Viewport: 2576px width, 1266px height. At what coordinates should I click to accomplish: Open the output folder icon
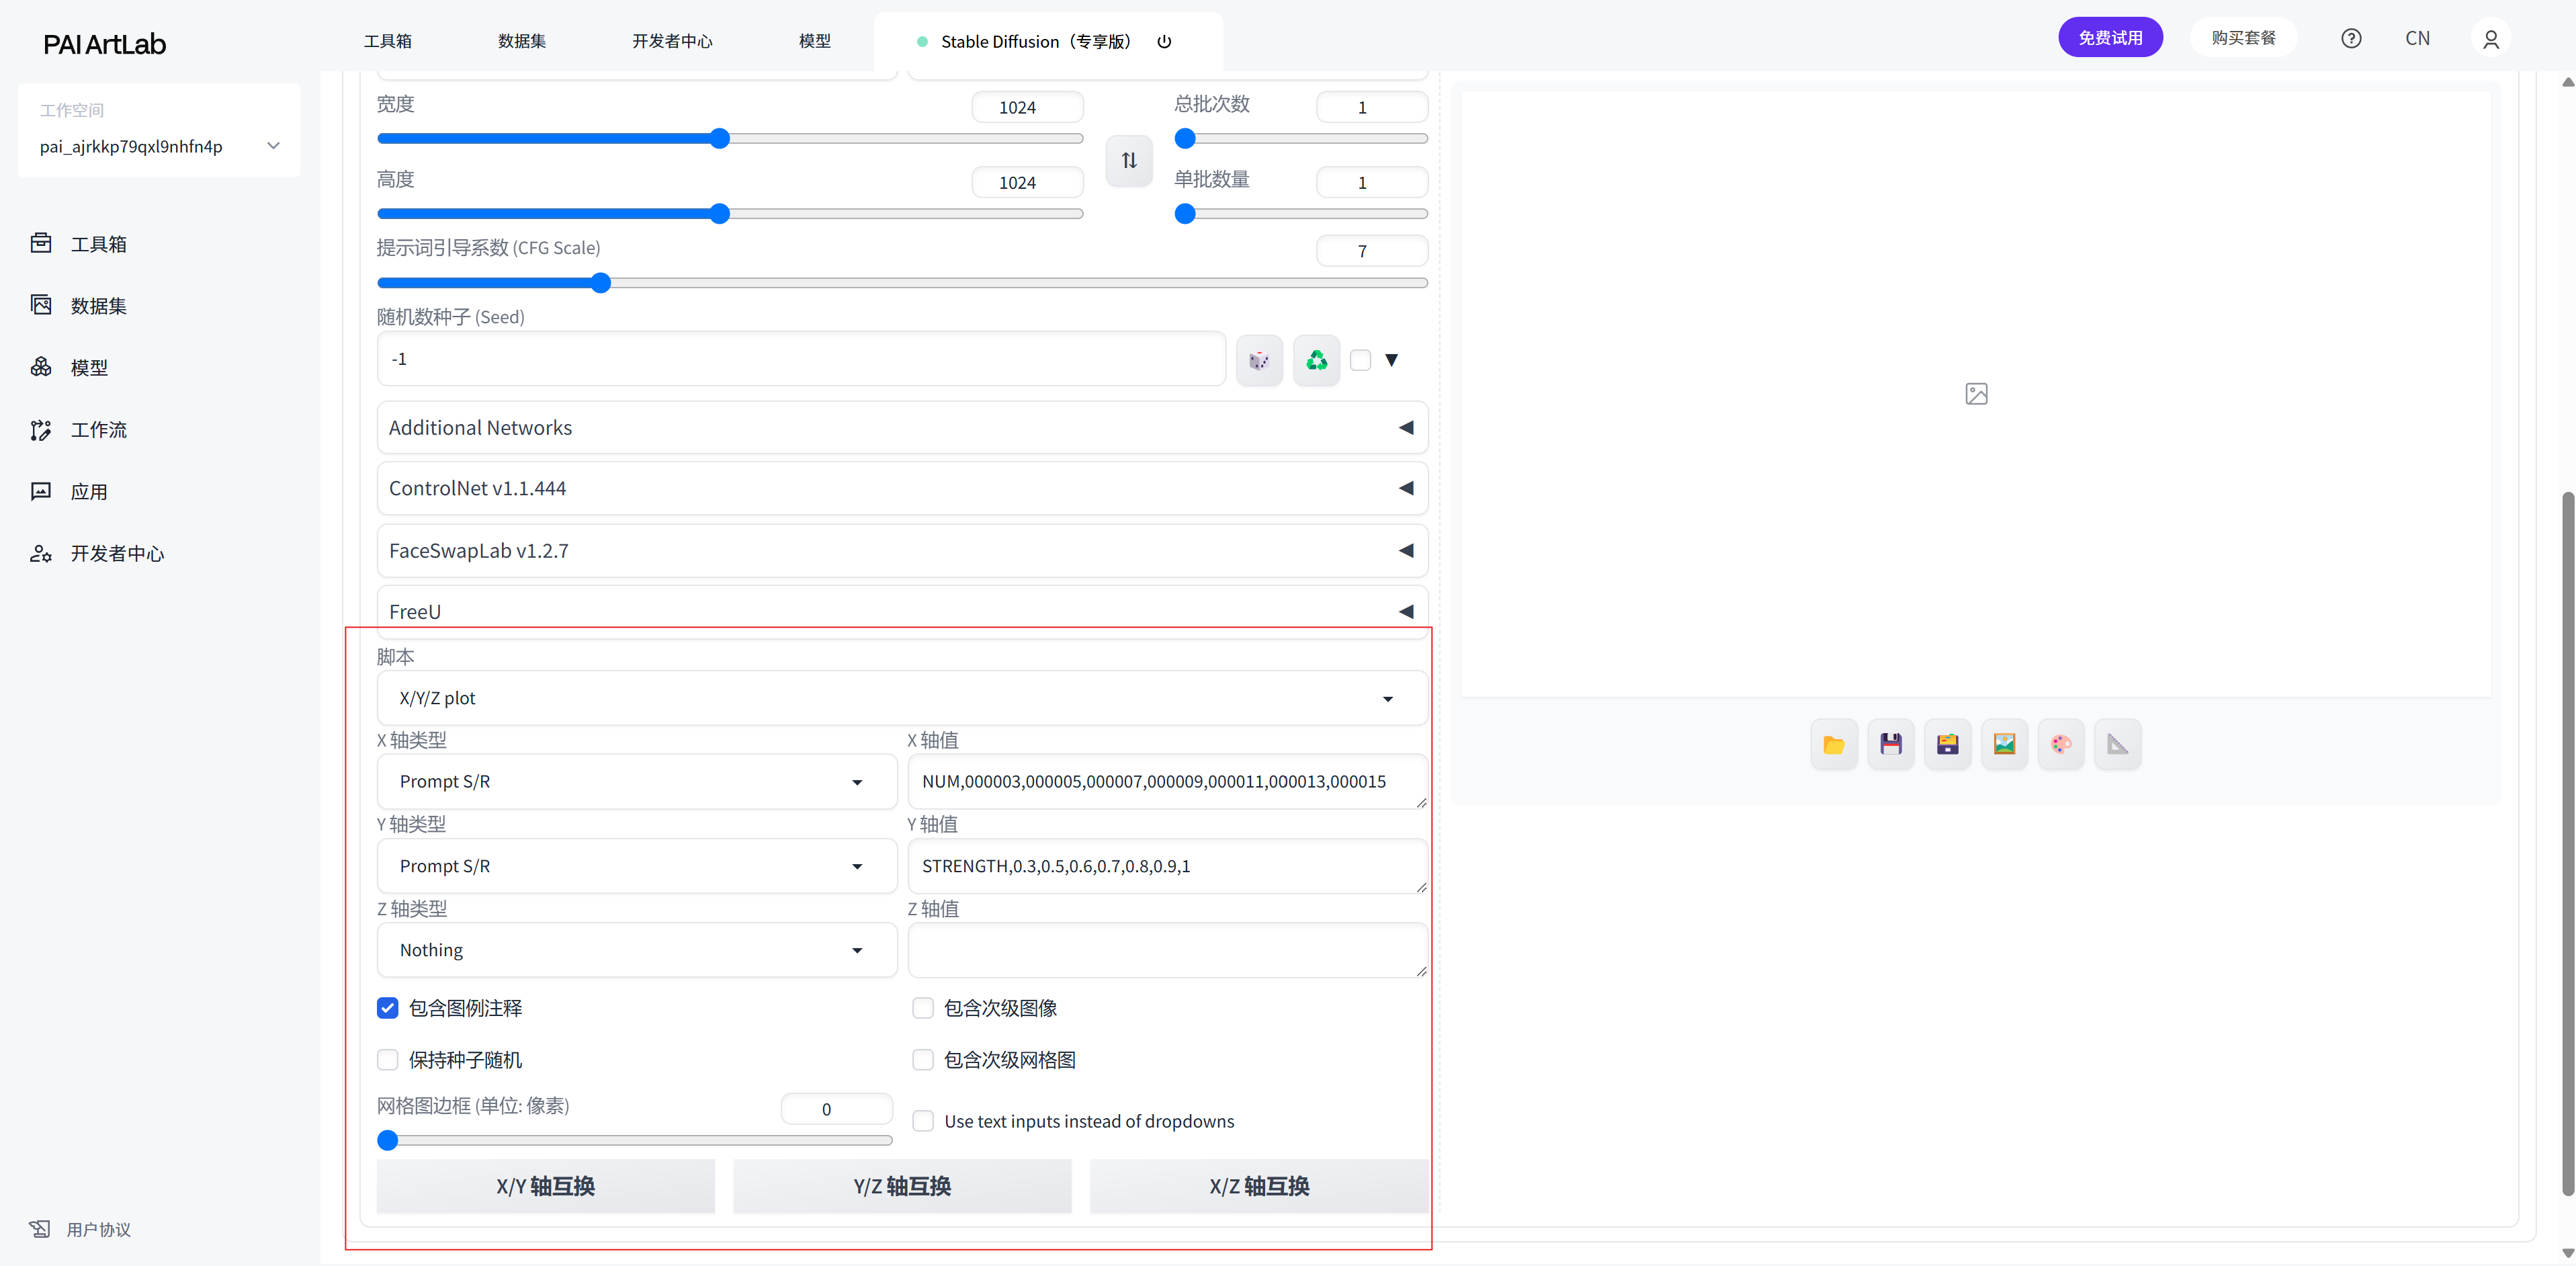pyautogui.click(x=1834, y=744)
